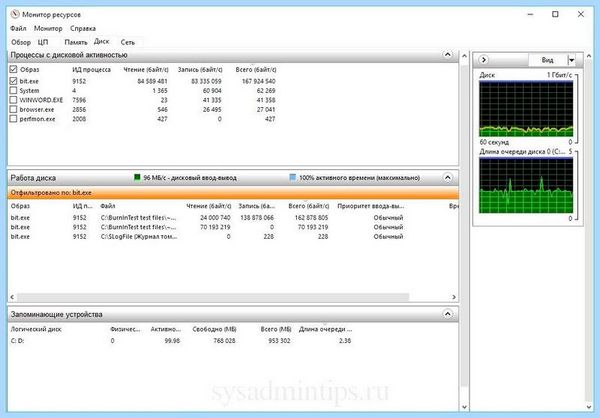Sort storage by Всего (МБ) header
600x418 pixels.
click(x=276, y=329)
